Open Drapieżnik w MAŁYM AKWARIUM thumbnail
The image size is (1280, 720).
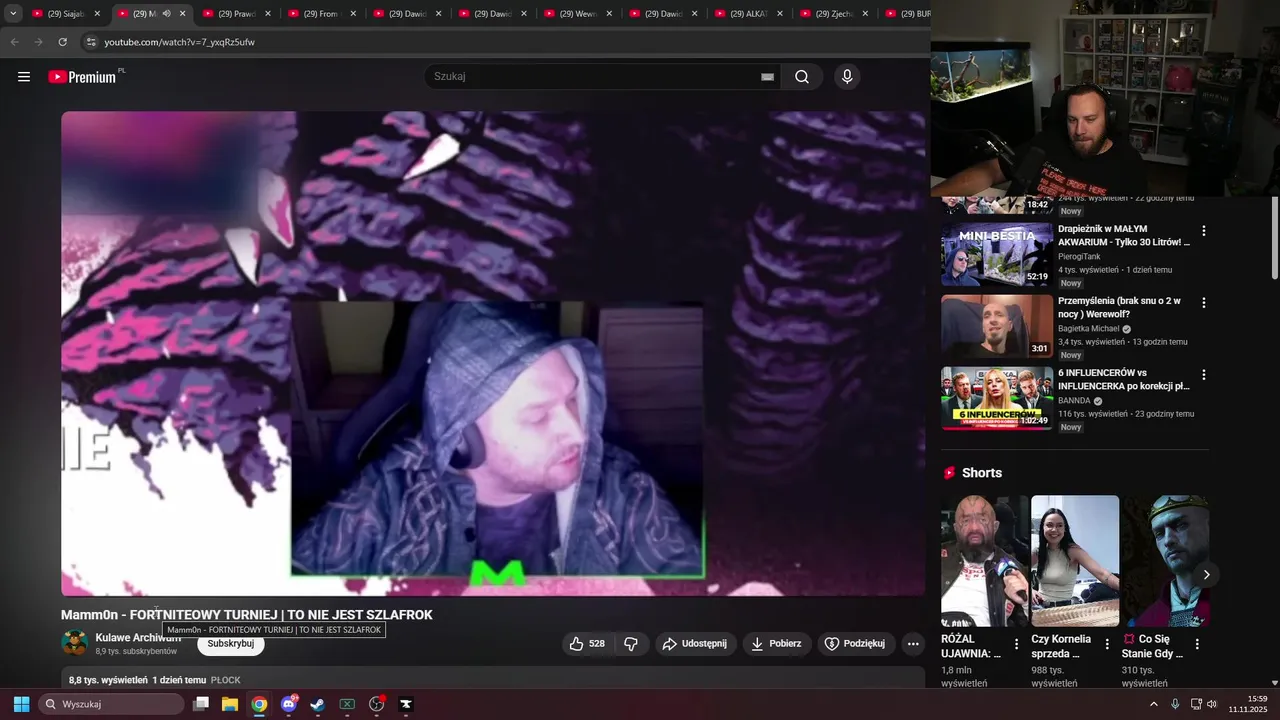click(997, 254)
